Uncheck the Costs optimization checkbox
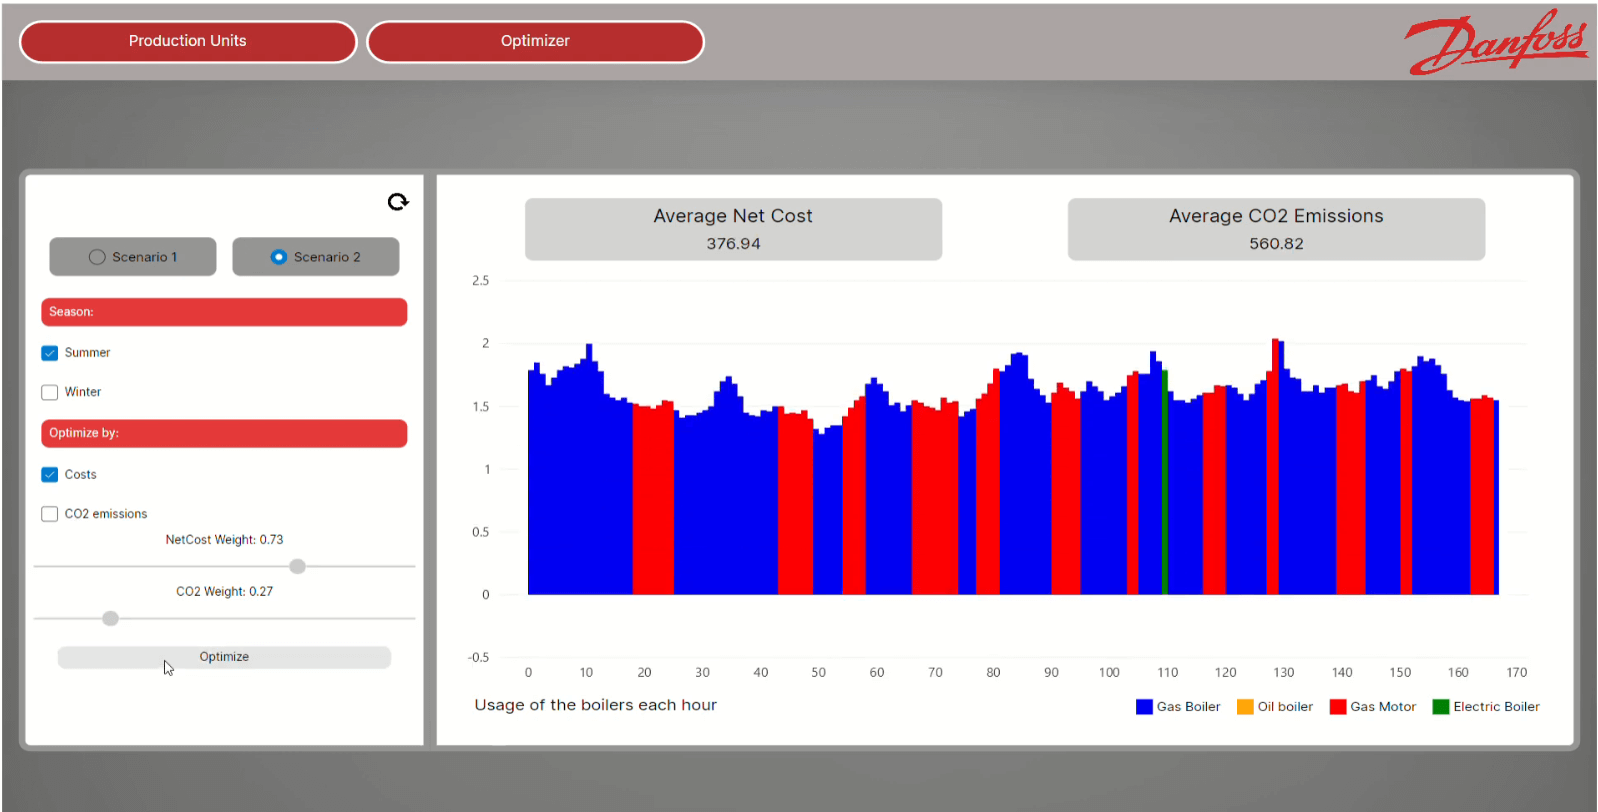1598x812 pixels. coord(50,475)
